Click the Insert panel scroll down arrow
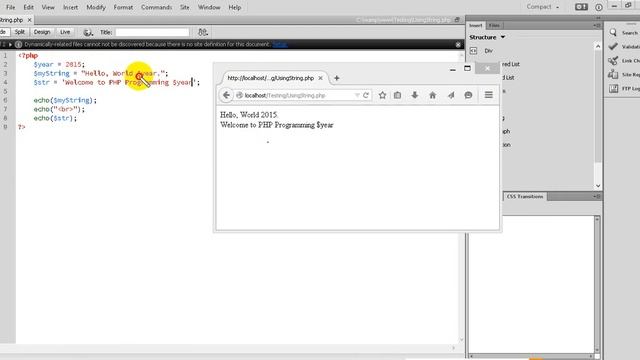Viewport: 640px width, 360px height. (598, 186)
